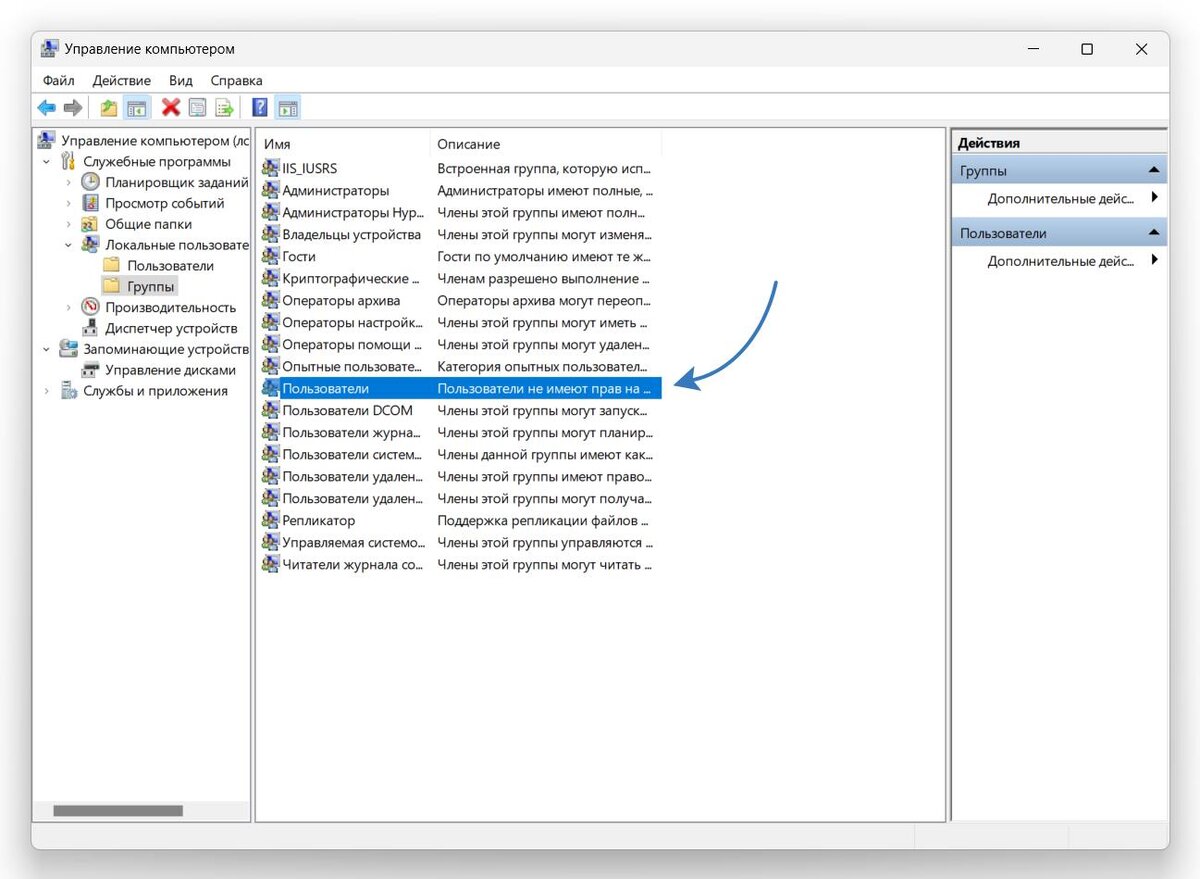Expand the Просмотр событий node

click(68, 203)
